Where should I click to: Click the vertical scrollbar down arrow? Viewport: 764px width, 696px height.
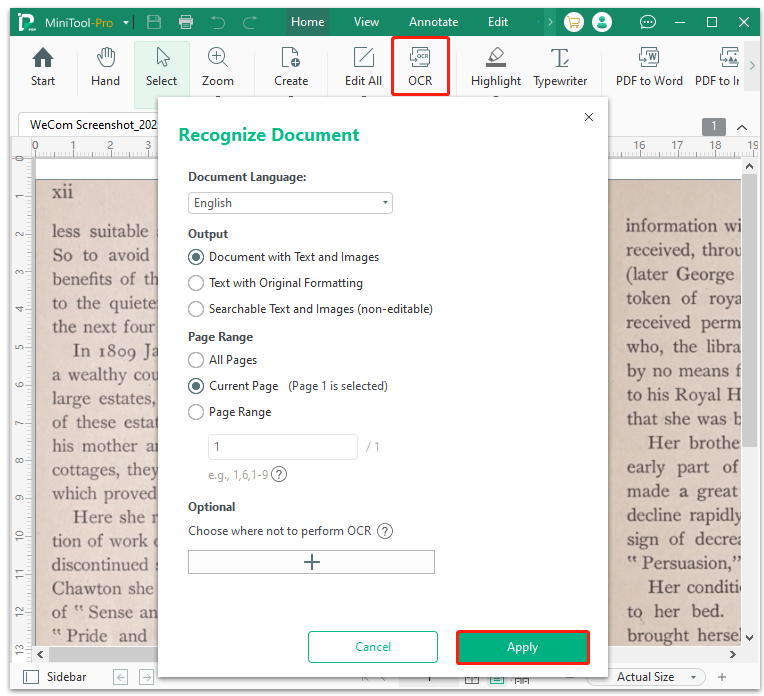click(750, 637)
